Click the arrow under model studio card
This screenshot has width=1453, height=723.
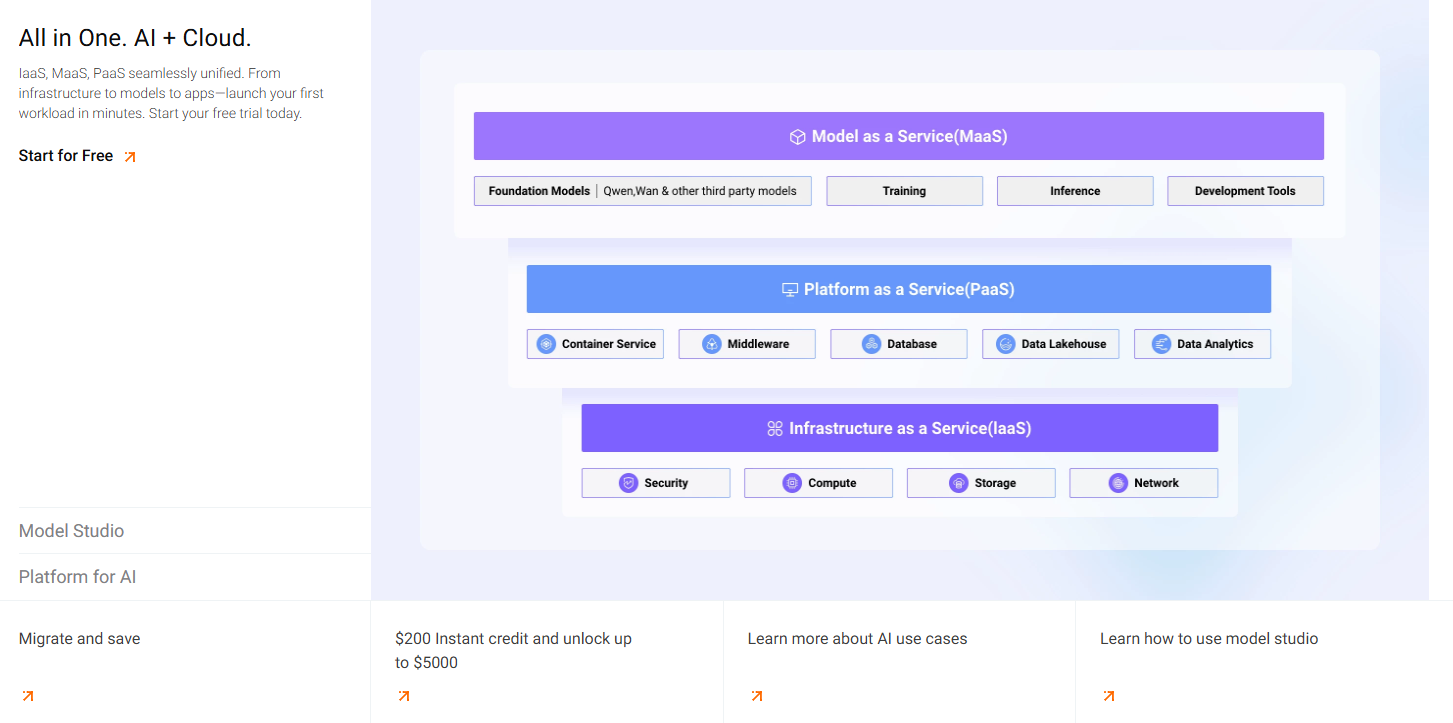pos(1109,696)
